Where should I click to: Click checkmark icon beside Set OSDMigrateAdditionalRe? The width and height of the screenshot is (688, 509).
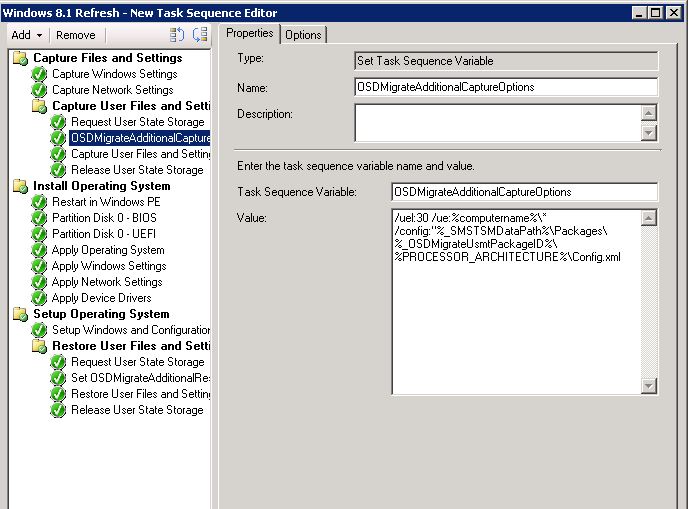tap(58, 378)
